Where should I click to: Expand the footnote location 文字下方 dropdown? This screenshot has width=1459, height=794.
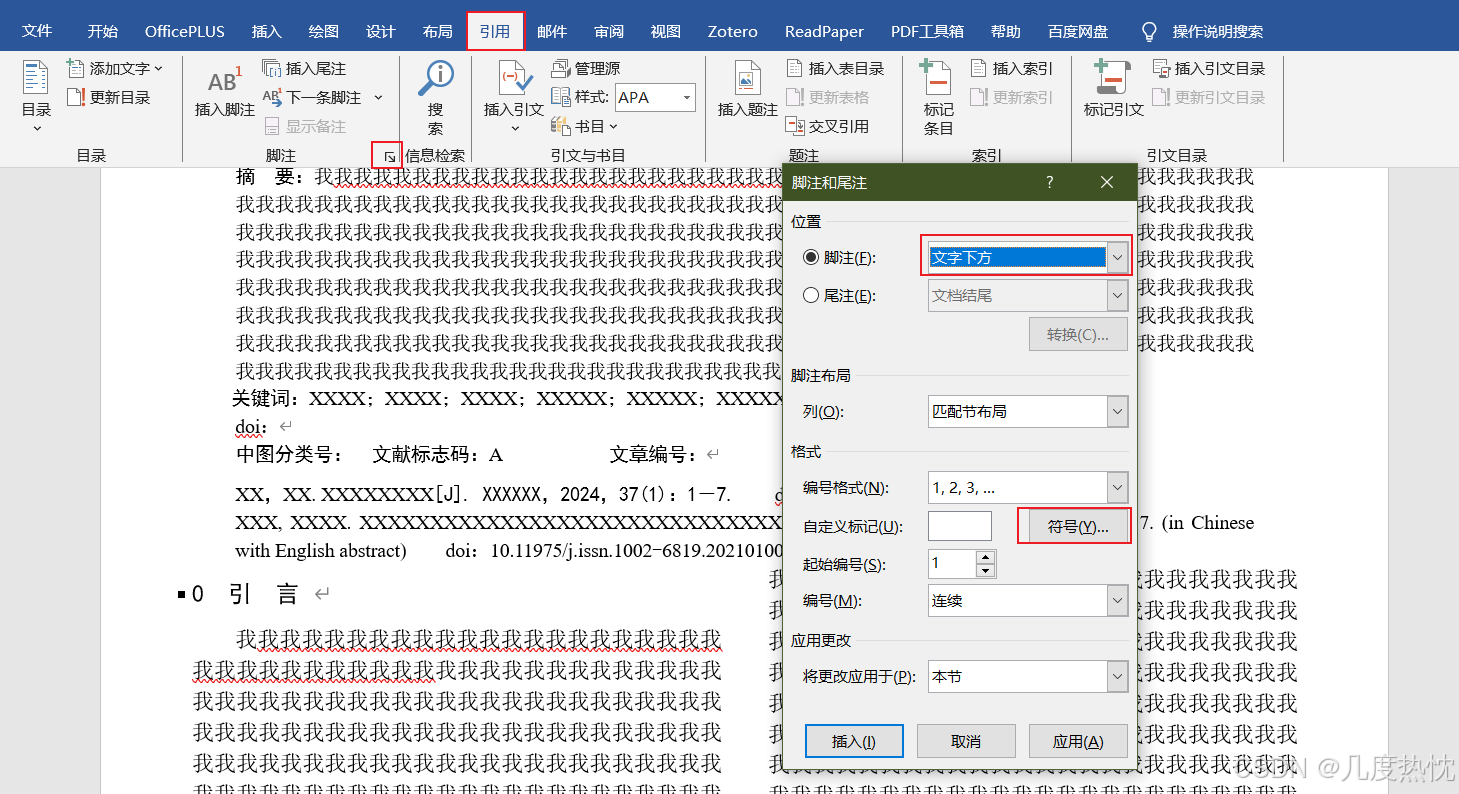1117,257
